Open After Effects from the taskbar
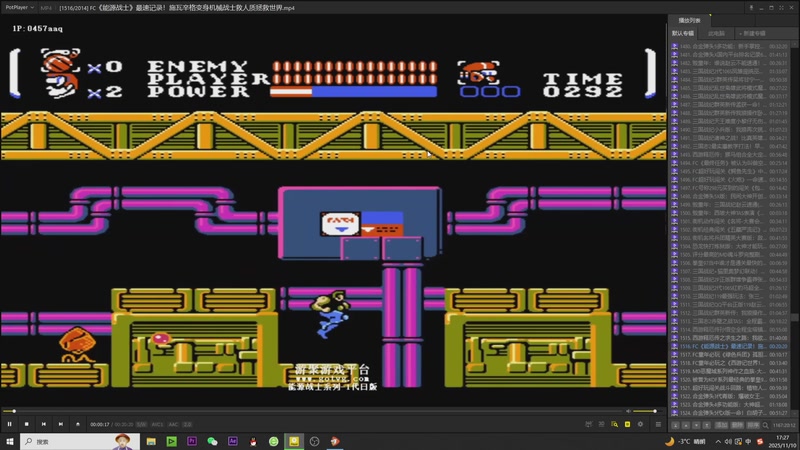This screenshot has height=450, width=800. coord(233,441)
